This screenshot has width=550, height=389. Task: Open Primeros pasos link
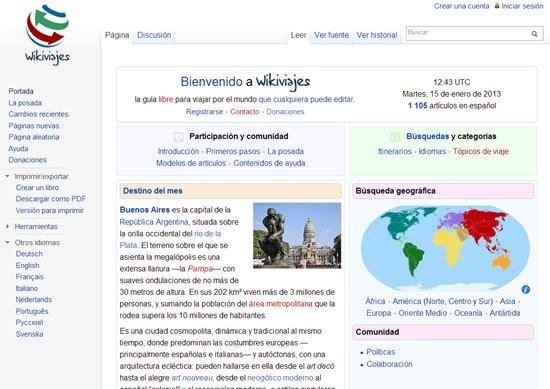[x=233, y=151]
